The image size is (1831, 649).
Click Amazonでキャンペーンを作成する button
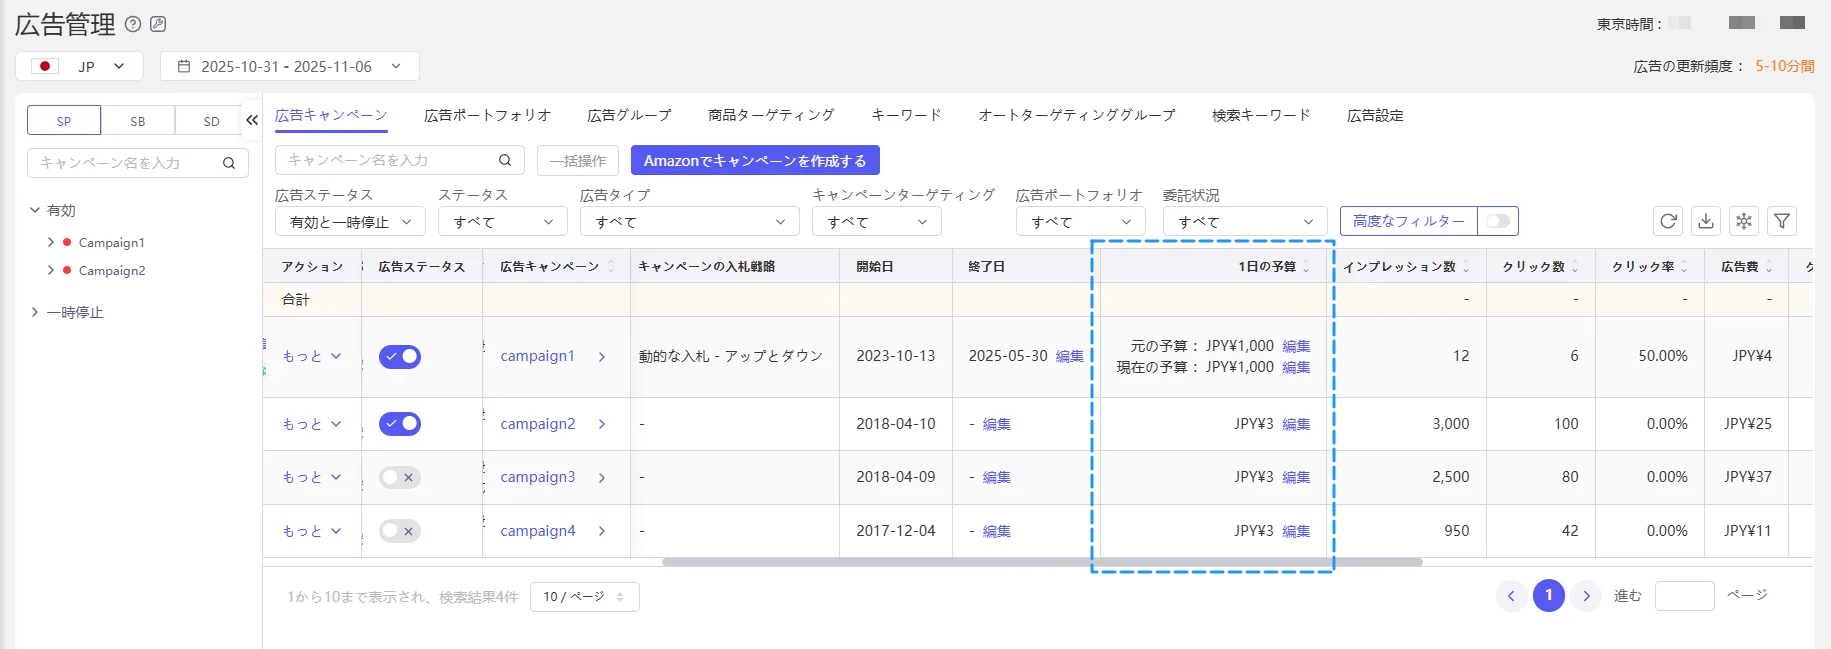(755, 160)
